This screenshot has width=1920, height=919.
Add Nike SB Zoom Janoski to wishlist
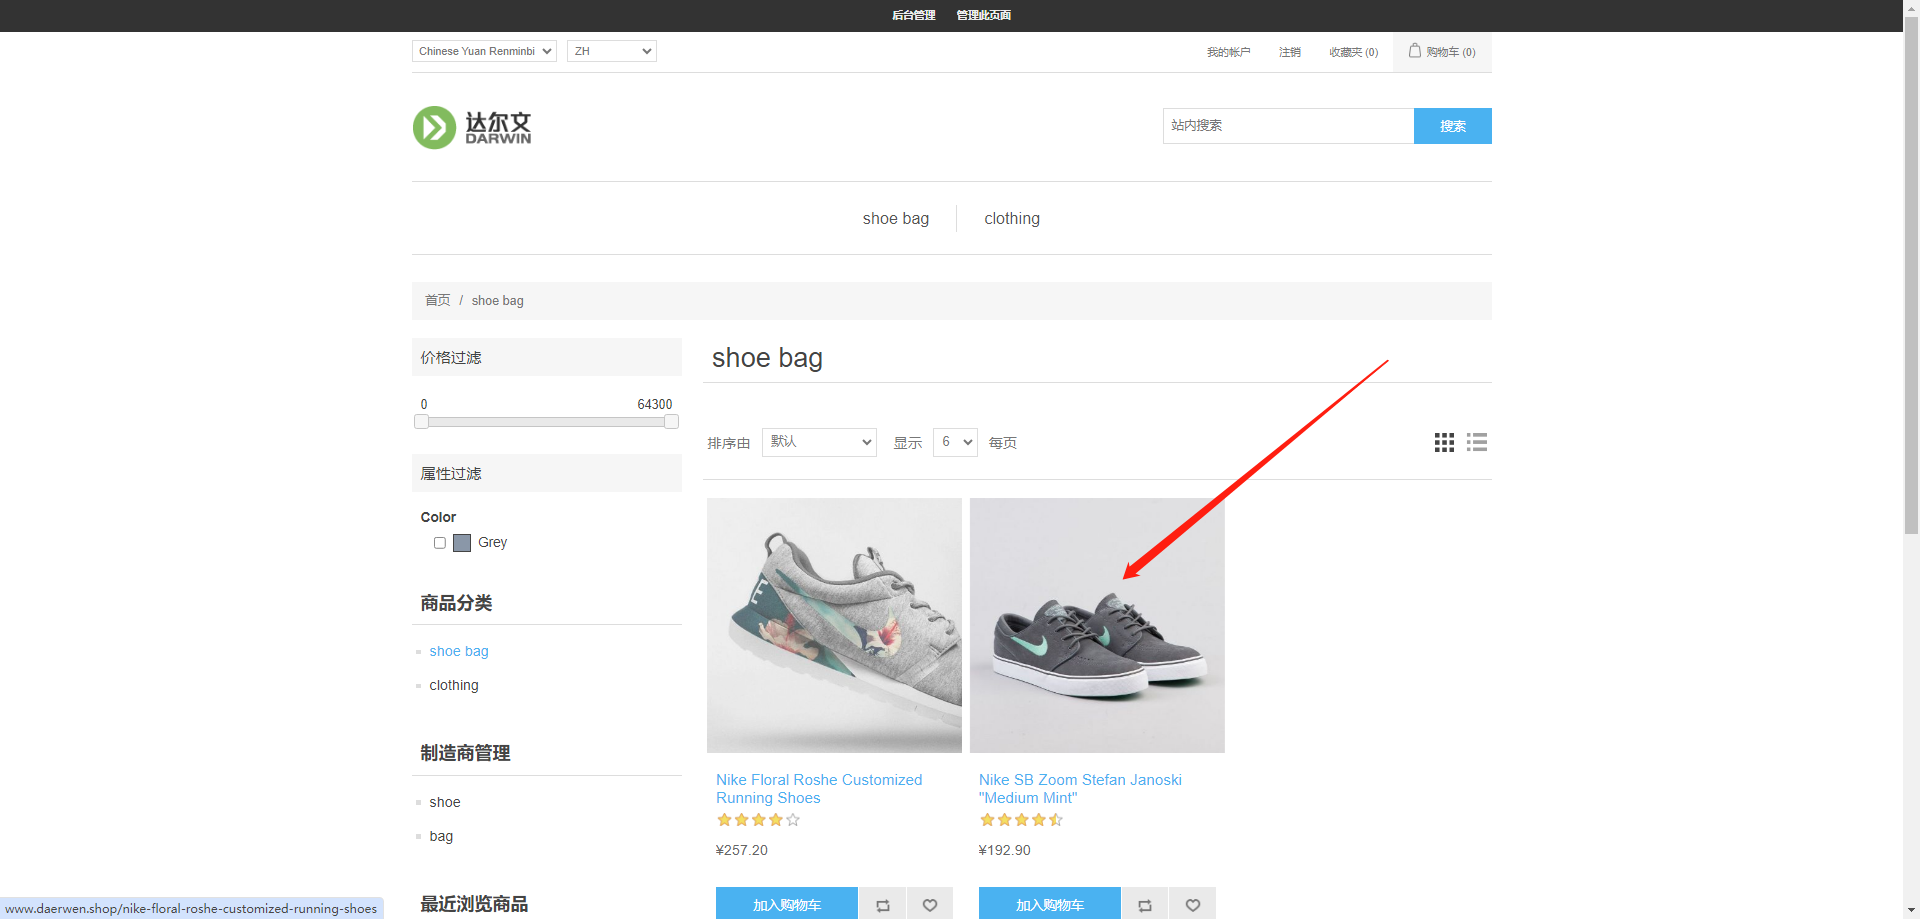[x=1193, y=904]
